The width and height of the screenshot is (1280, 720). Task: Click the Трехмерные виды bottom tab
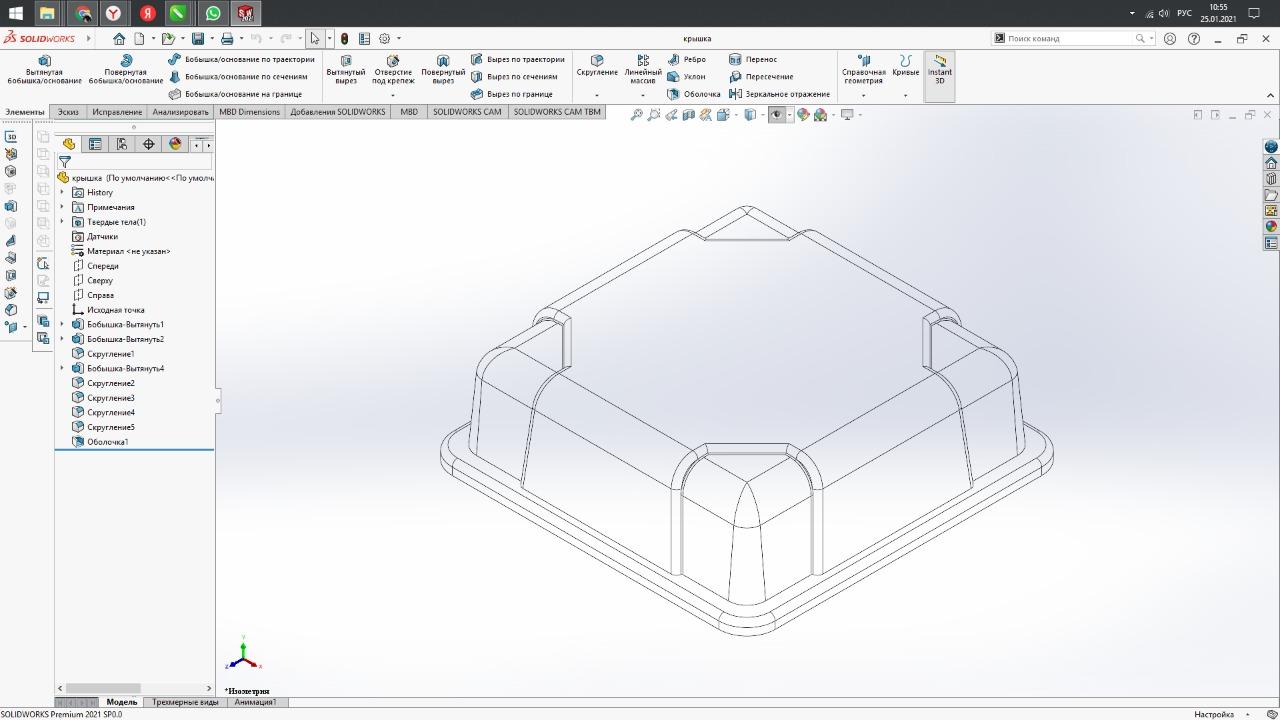pyautogui.click(x=185, y=702)
